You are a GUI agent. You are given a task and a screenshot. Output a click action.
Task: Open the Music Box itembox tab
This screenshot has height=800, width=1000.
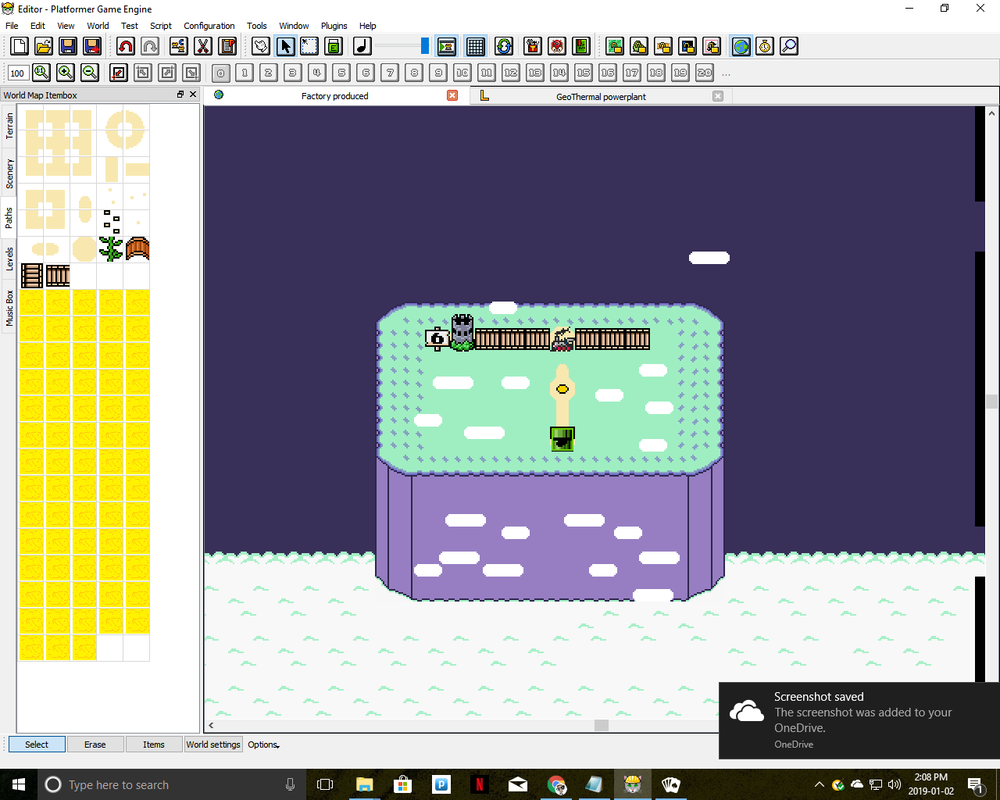point(9,307)
